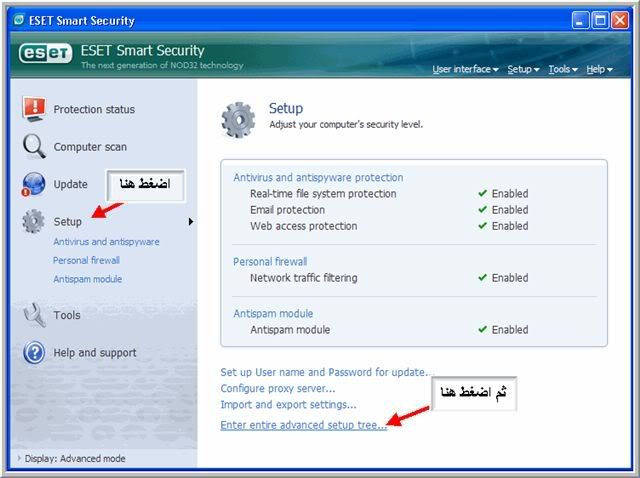Click Email protection text
640x478 pixels.
[x=288, y=210]
